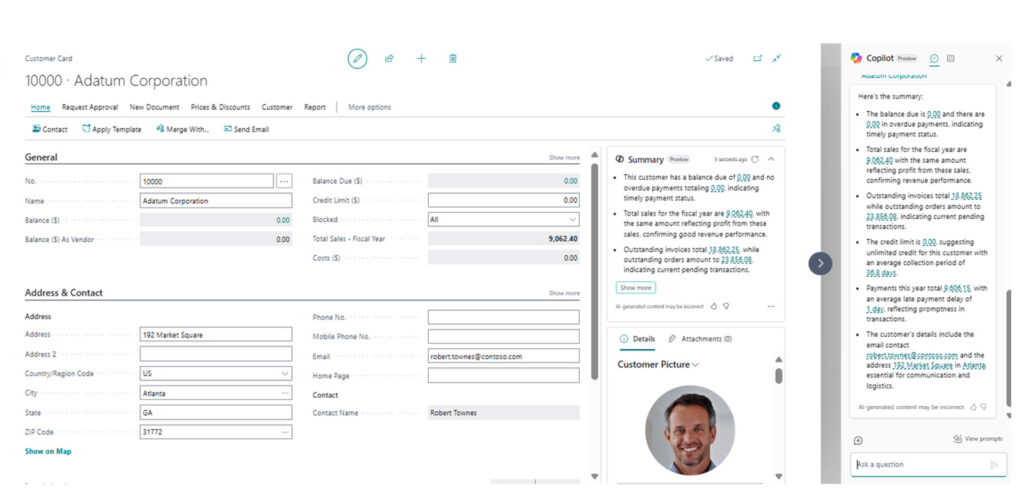The image size is (1024, 492).
Task: Collapse the General section heading
Action: click(41, 157)
